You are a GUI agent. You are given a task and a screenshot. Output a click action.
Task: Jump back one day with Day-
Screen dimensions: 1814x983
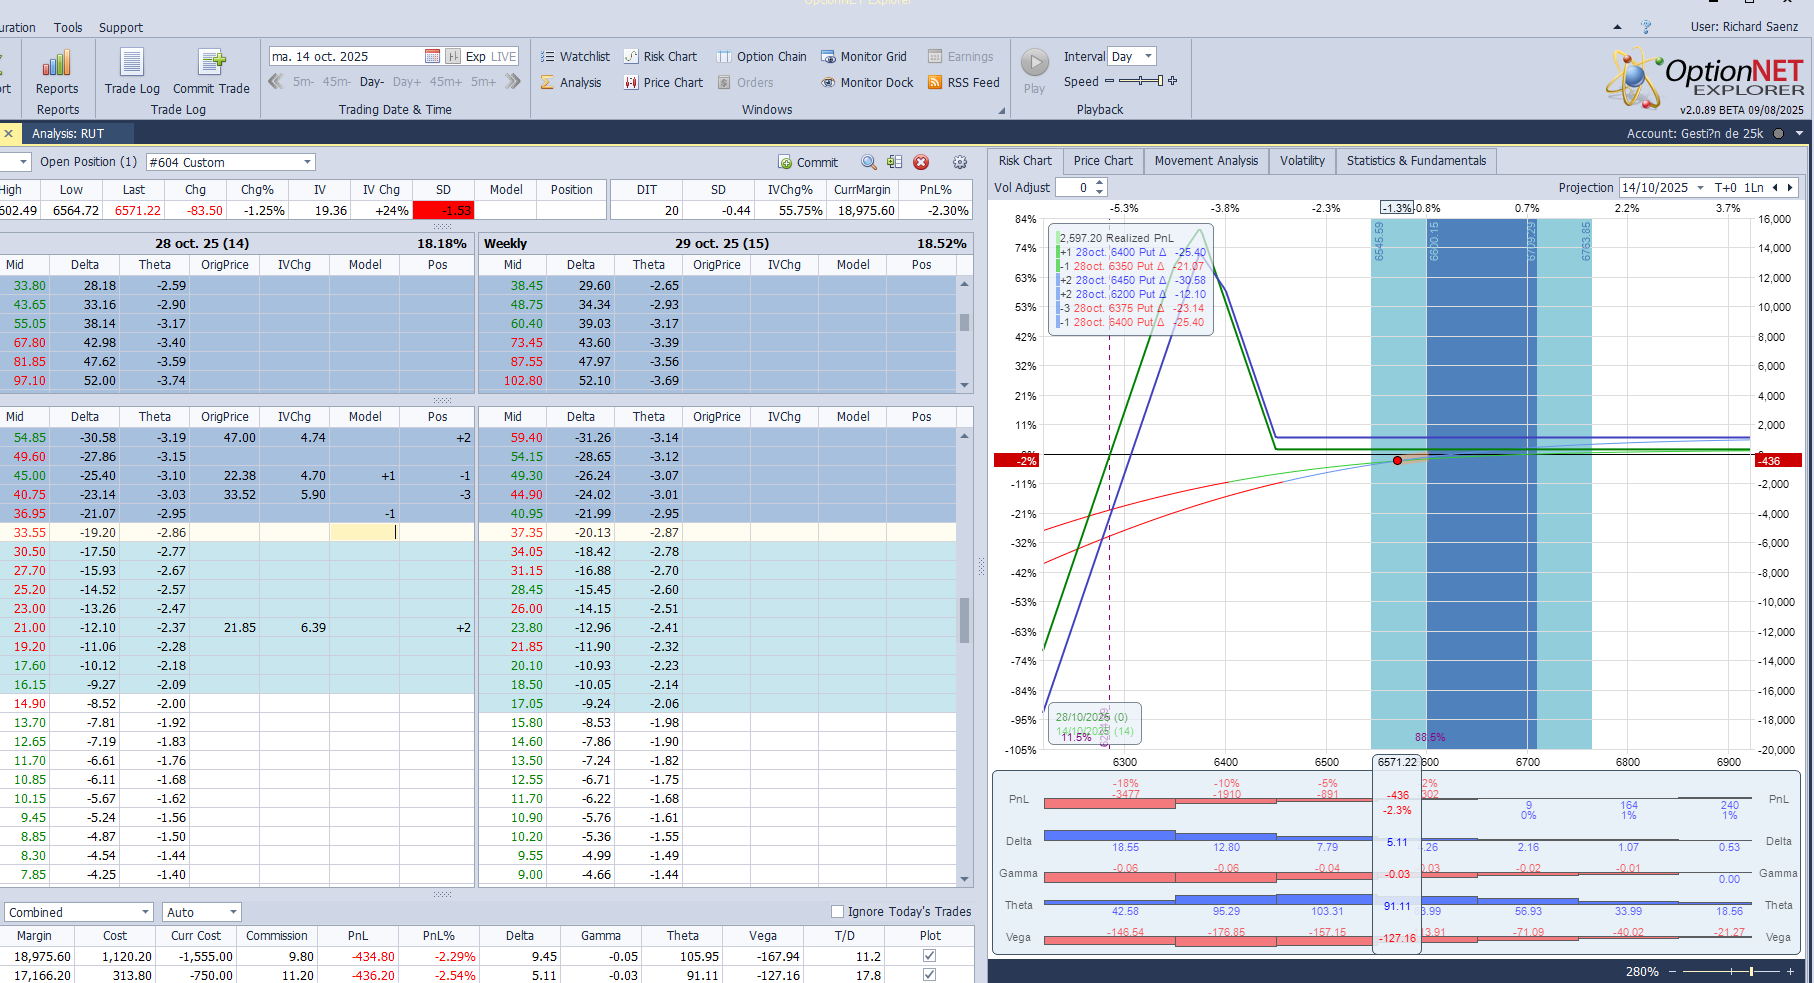(372, 82)
